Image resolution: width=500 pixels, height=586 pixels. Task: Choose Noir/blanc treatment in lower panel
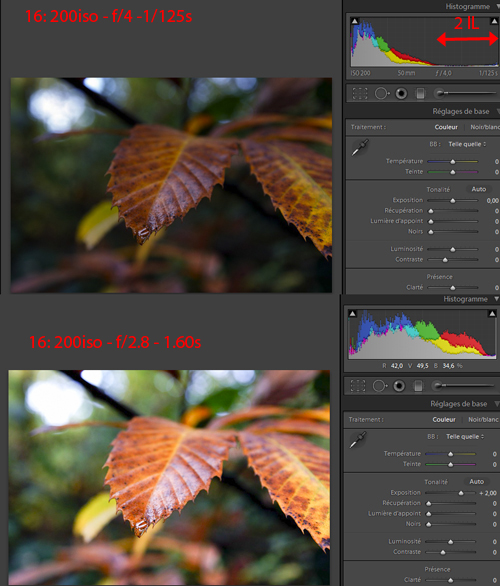[483, 420]
